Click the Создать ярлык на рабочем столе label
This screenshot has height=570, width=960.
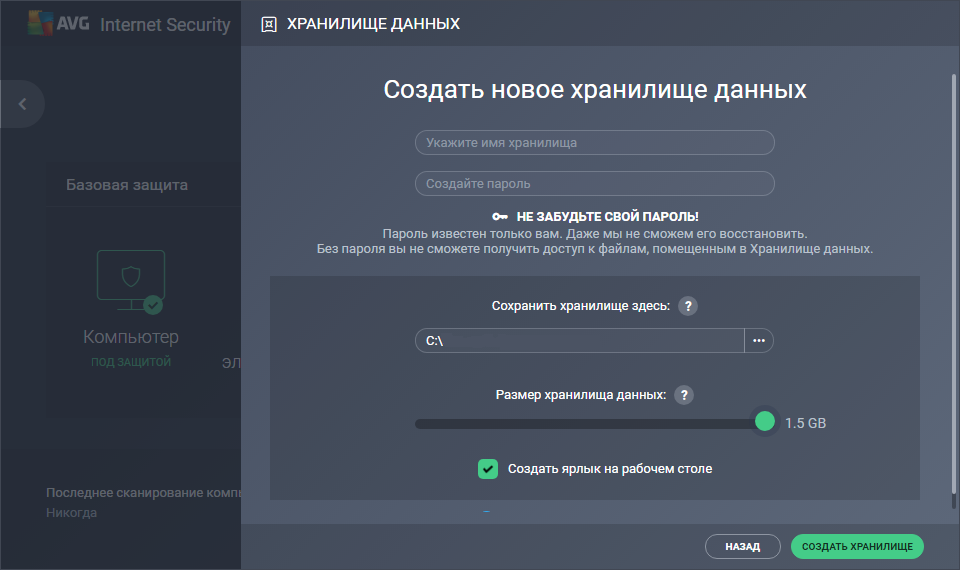click(610, 469)
